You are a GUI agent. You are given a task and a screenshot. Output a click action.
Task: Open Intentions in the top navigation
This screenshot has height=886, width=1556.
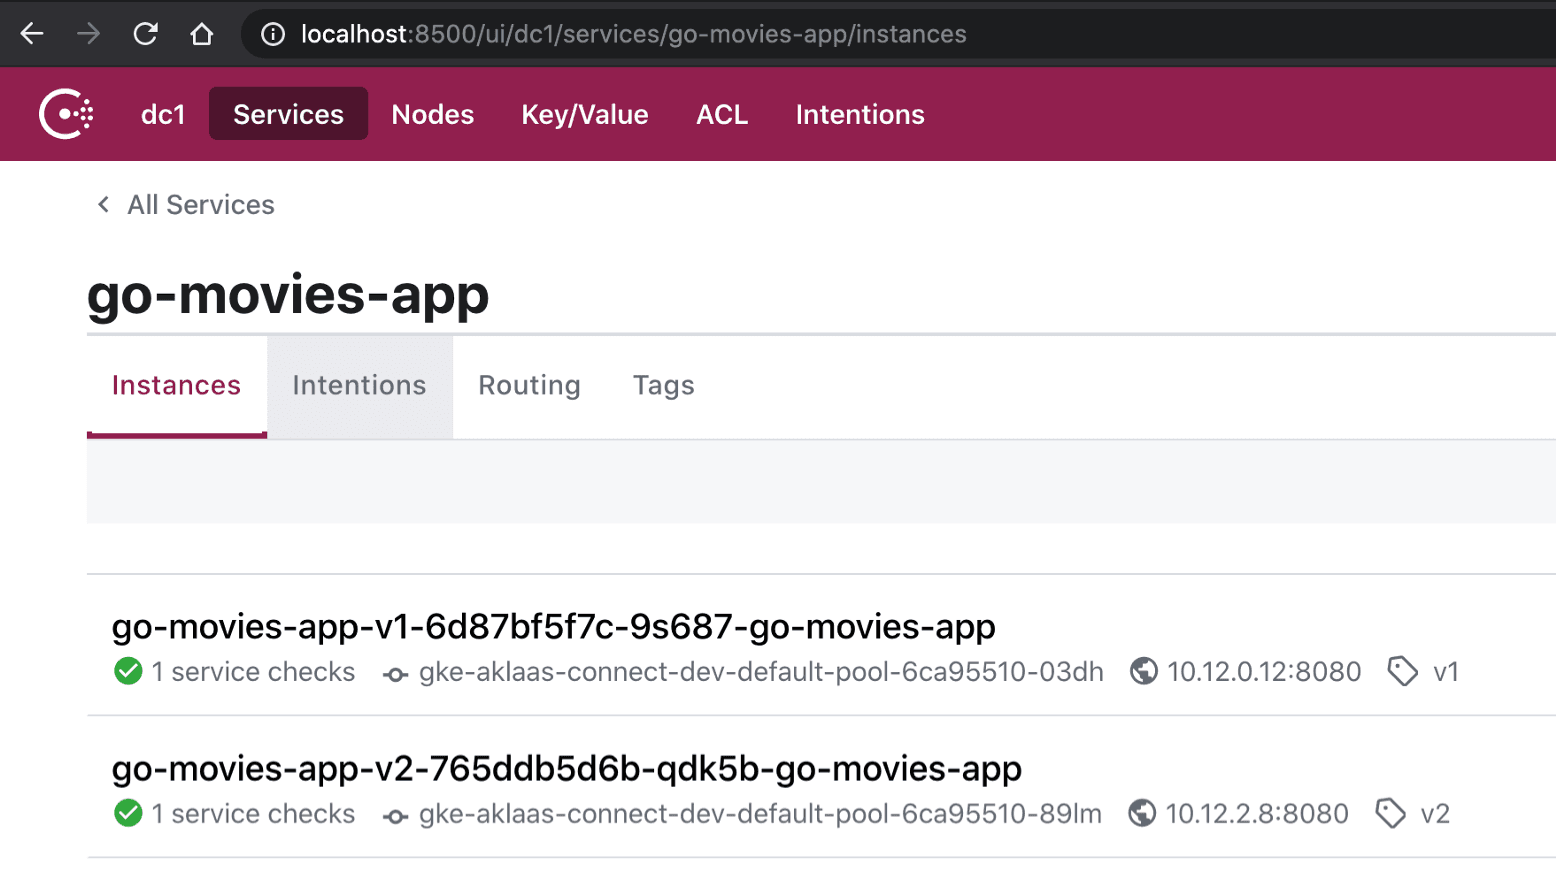[859, 114]
